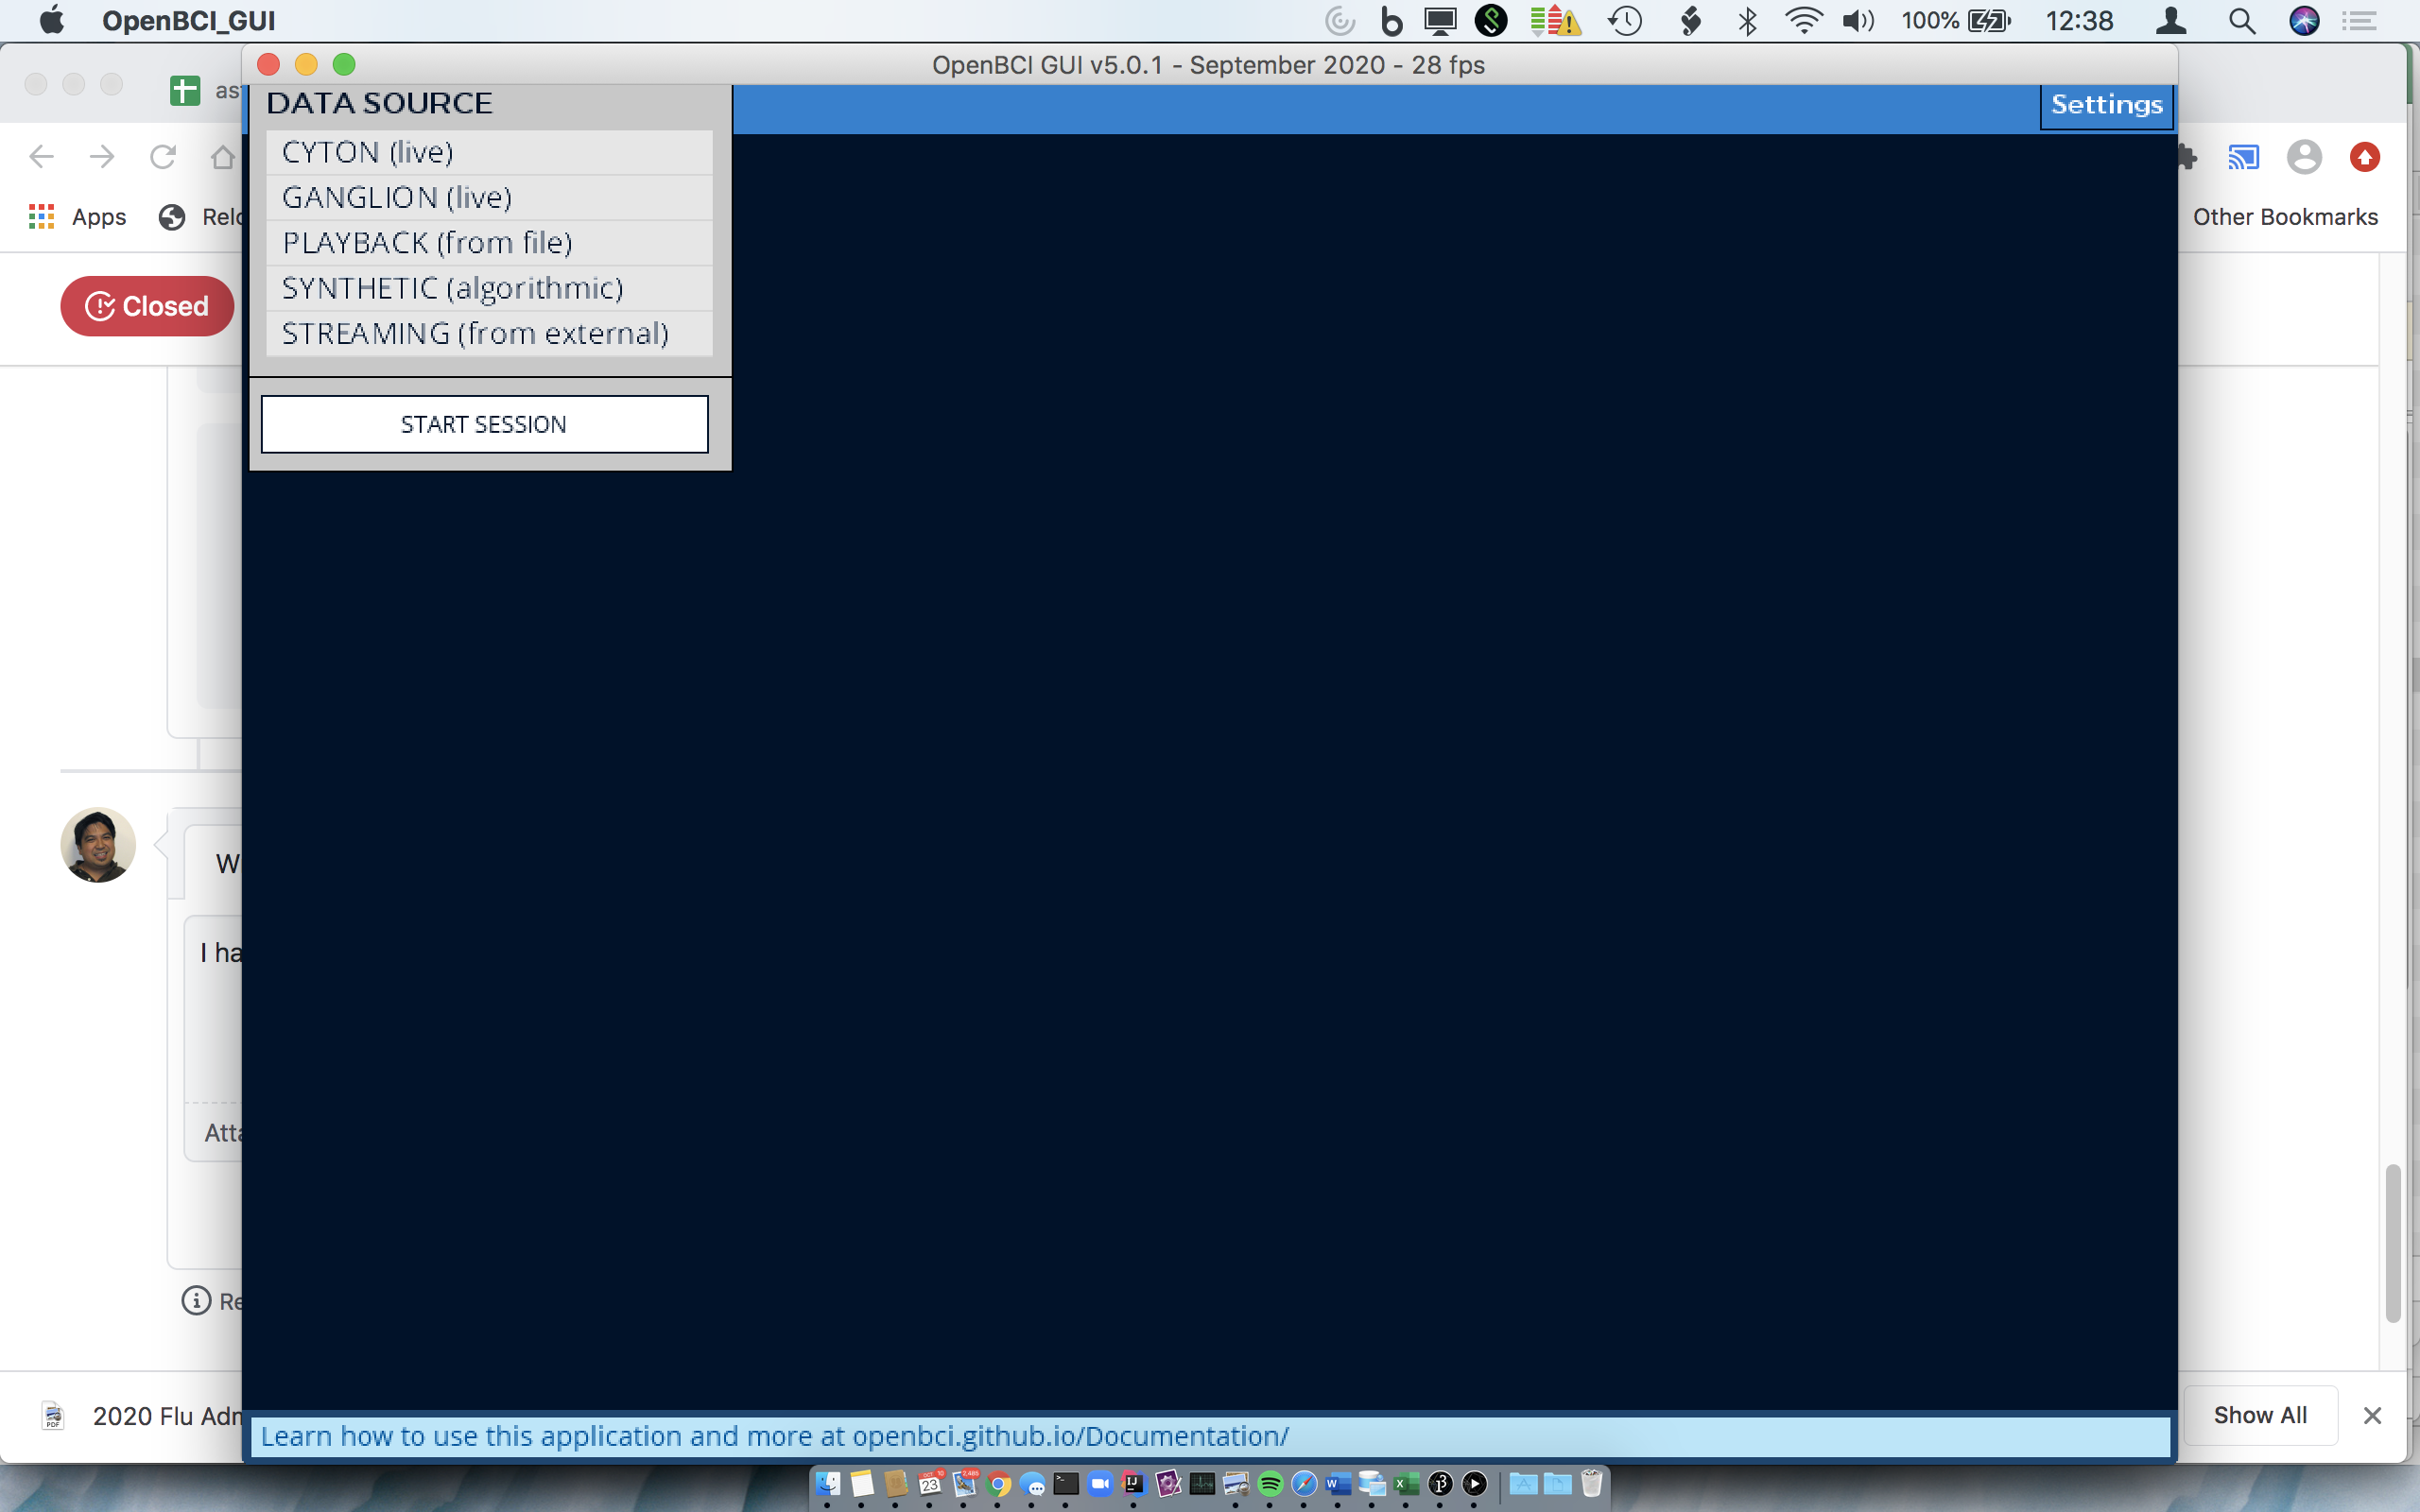Screen dimensions: 2420x1512
Task: Open Spotify from the Dock
Action: pyautogui.click(x=1270, y=1484)
